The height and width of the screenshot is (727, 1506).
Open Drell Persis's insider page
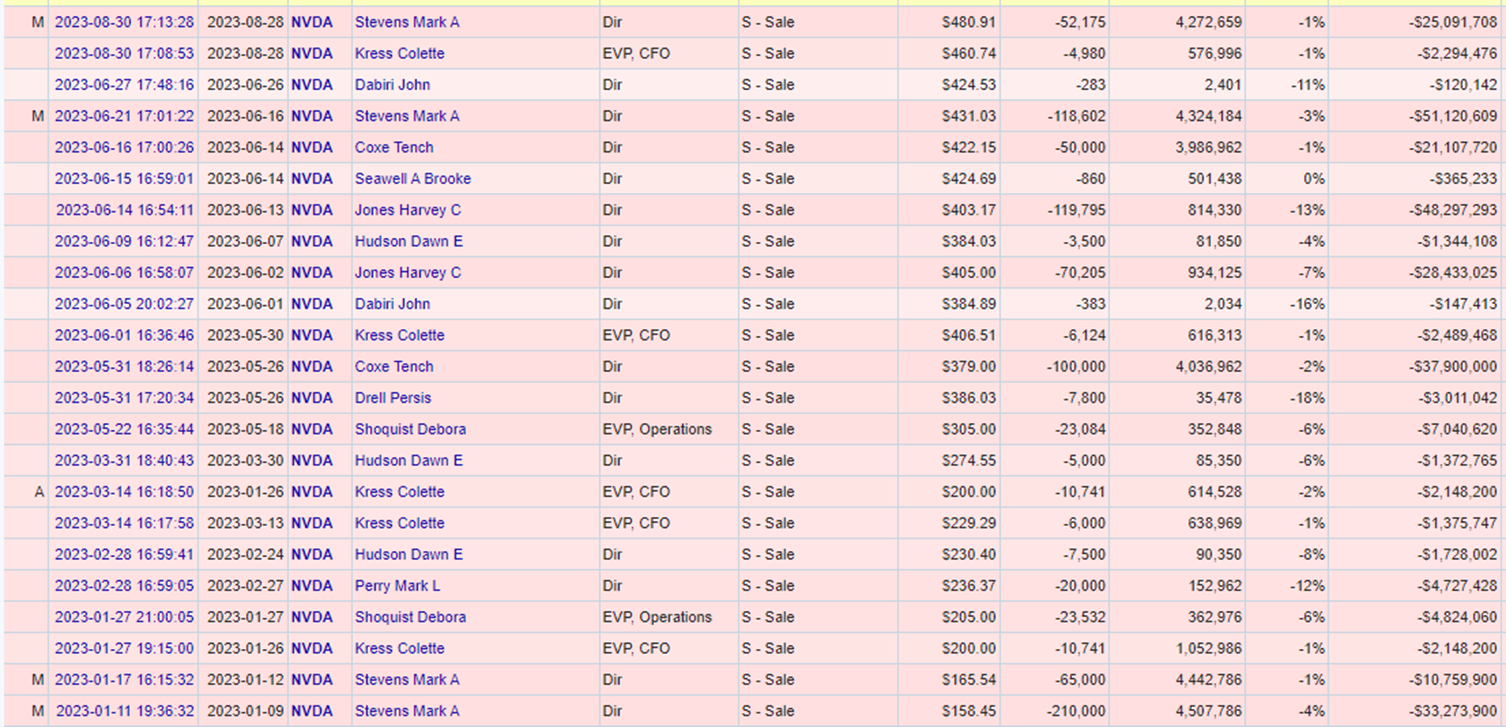click(x=393, y=398)
